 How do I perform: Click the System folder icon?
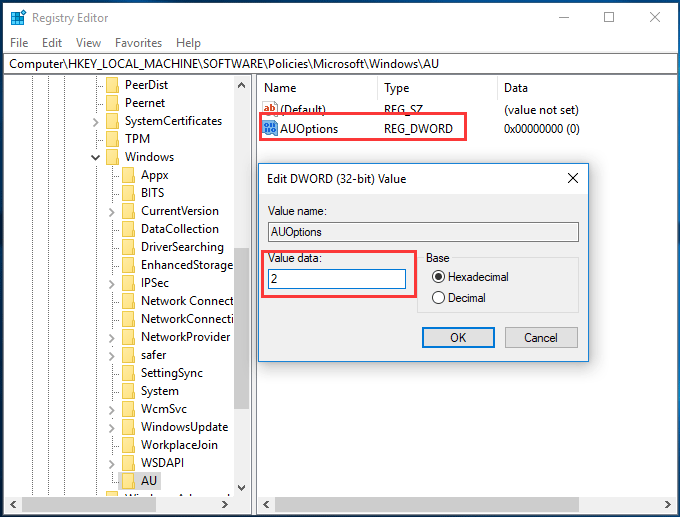tap(128, 391)
